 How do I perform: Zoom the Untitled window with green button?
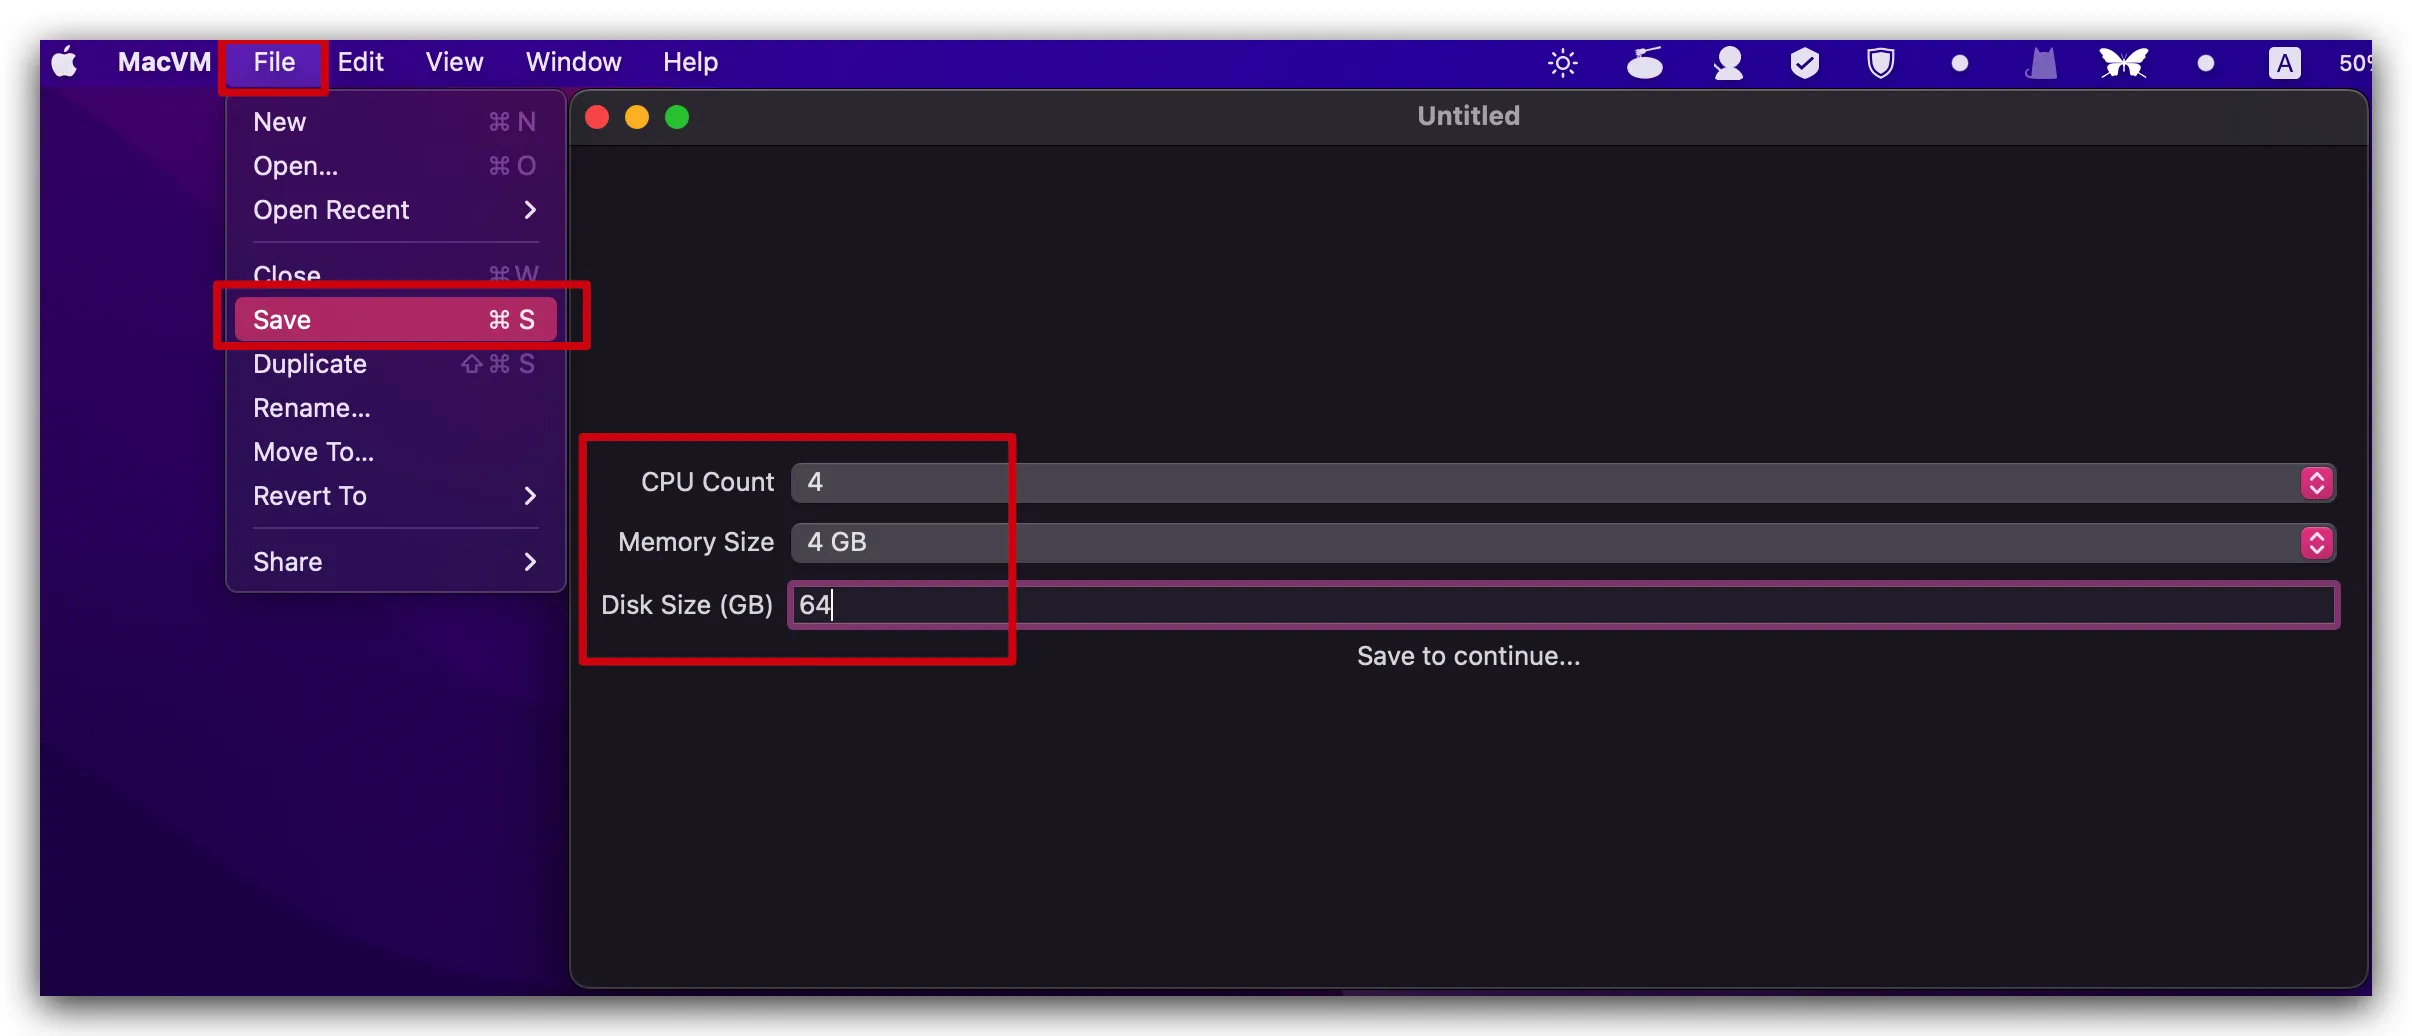pyautogui.click(x=677, y=117)
